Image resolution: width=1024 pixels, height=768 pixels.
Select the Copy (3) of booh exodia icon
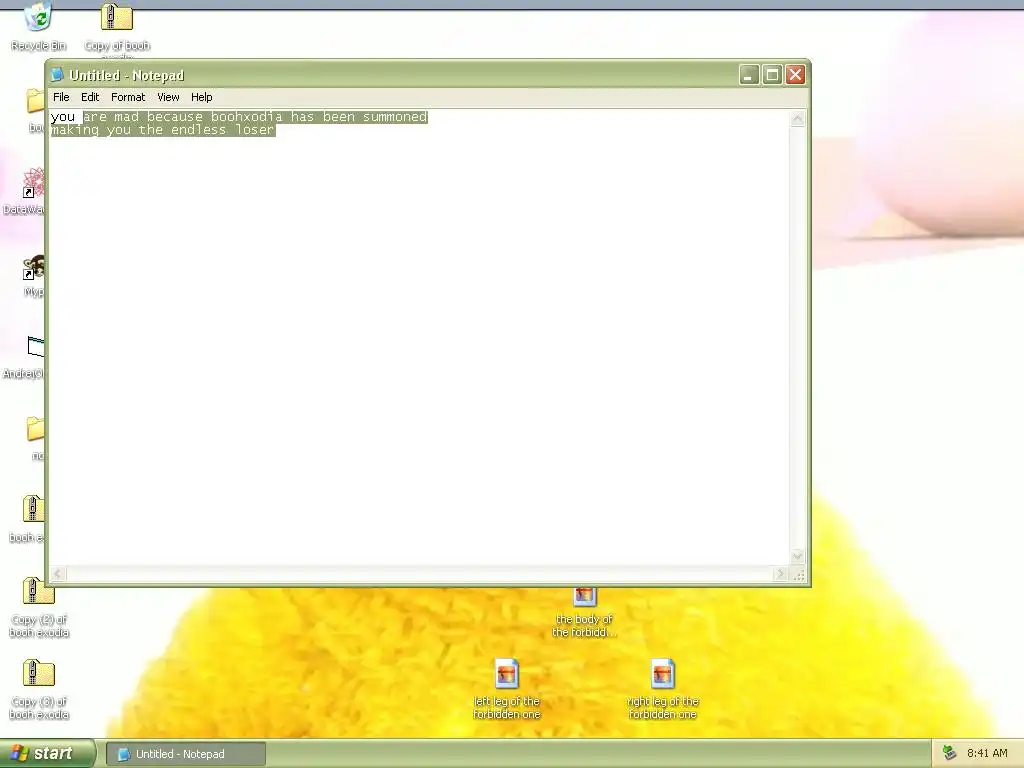(39, 690)
